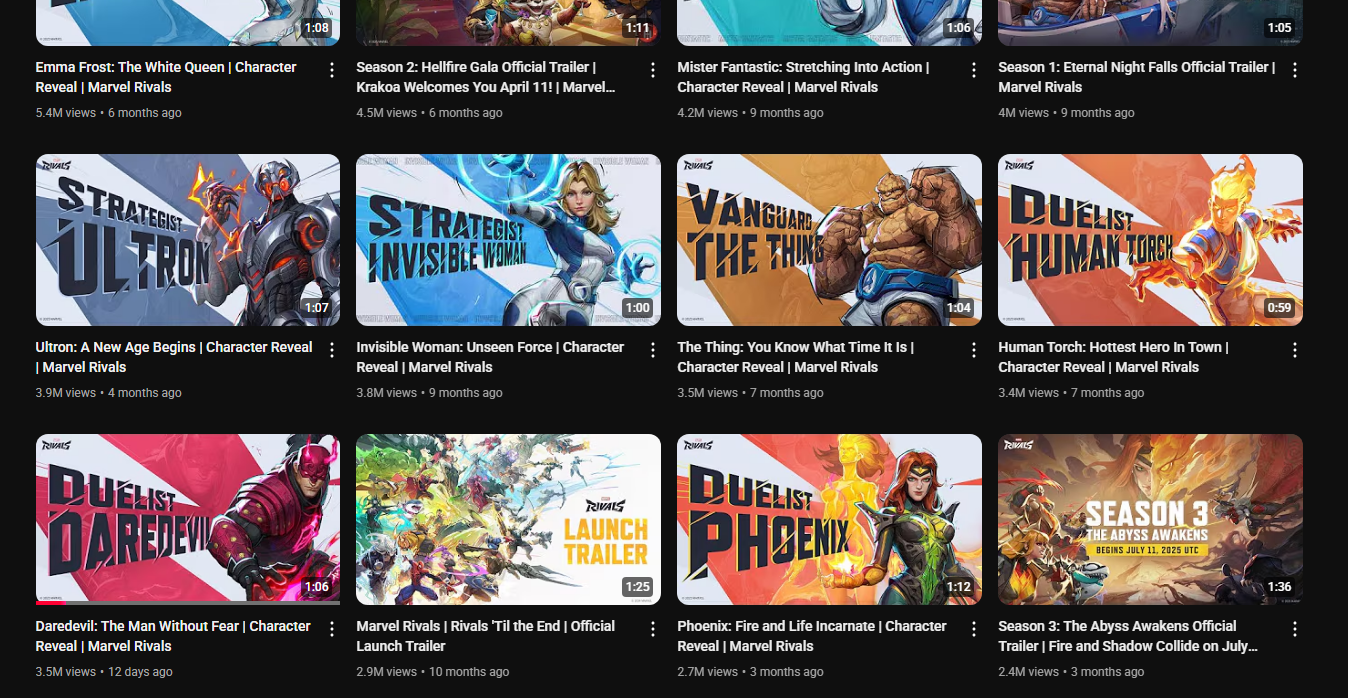Click '5.4M views • 6 months ago' text
This screenshot has width=1348, height=698.
109,113
